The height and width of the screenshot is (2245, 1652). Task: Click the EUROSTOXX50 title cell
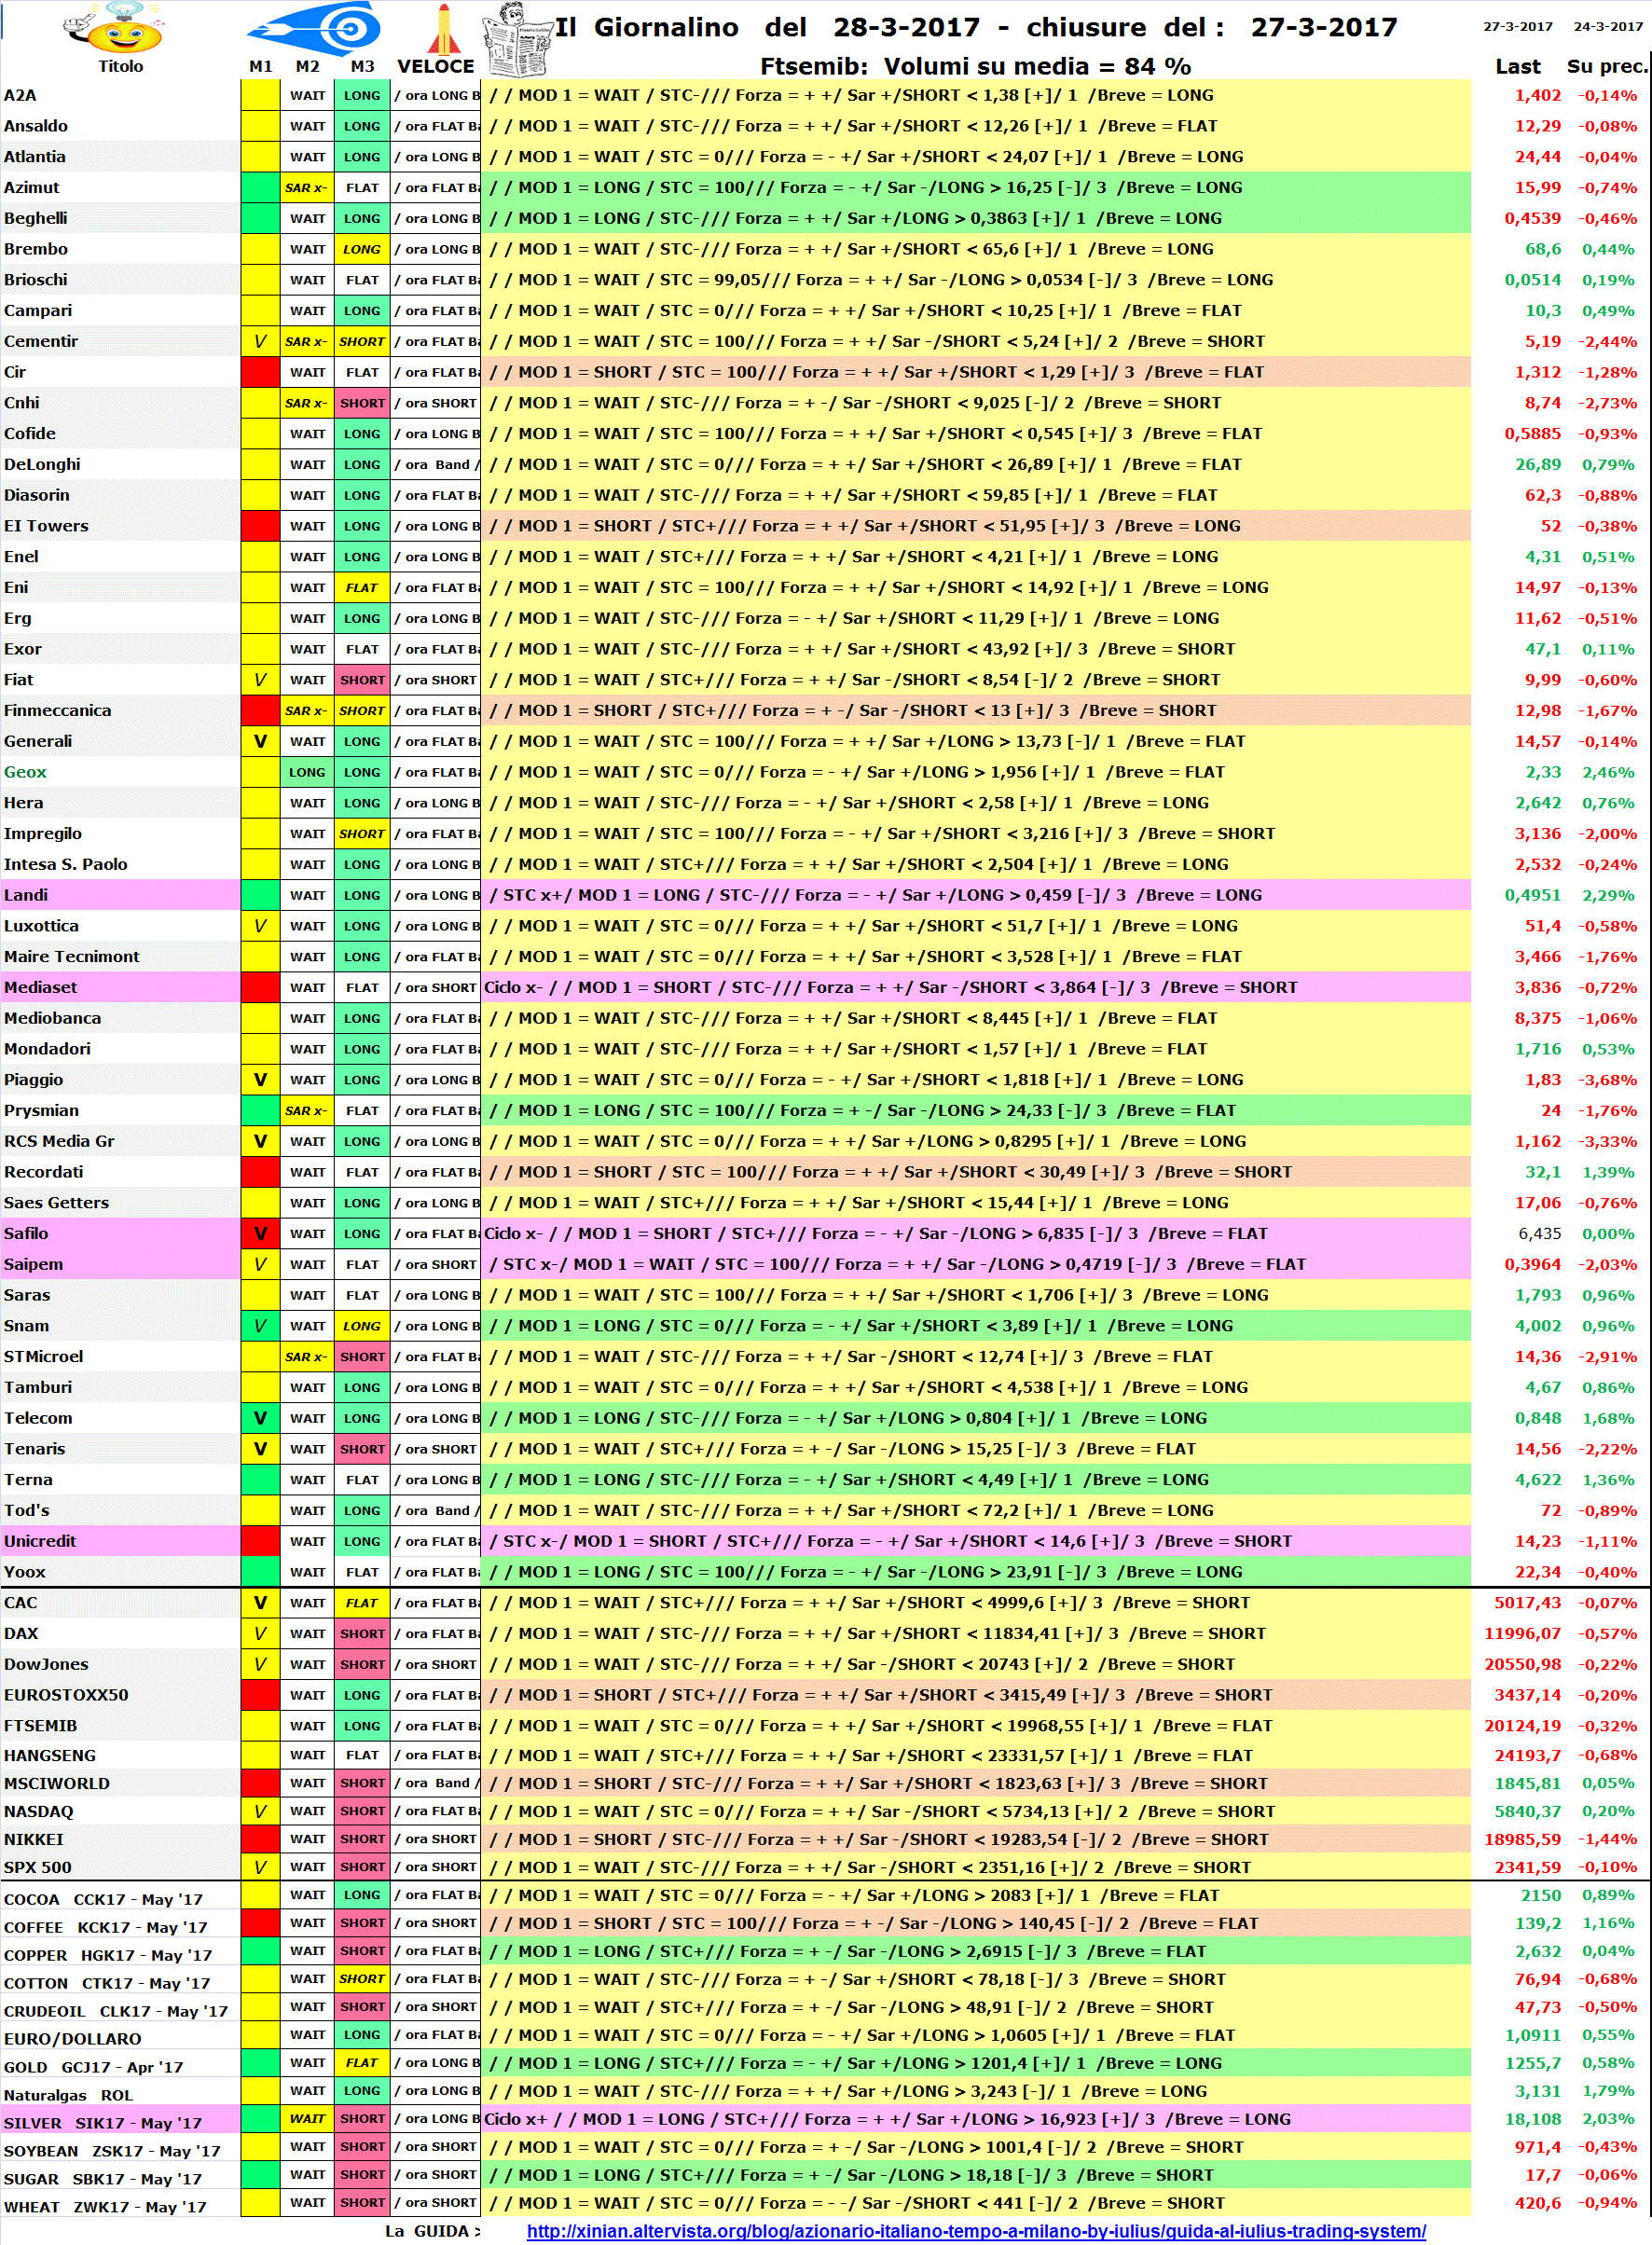coord(120,1695)
